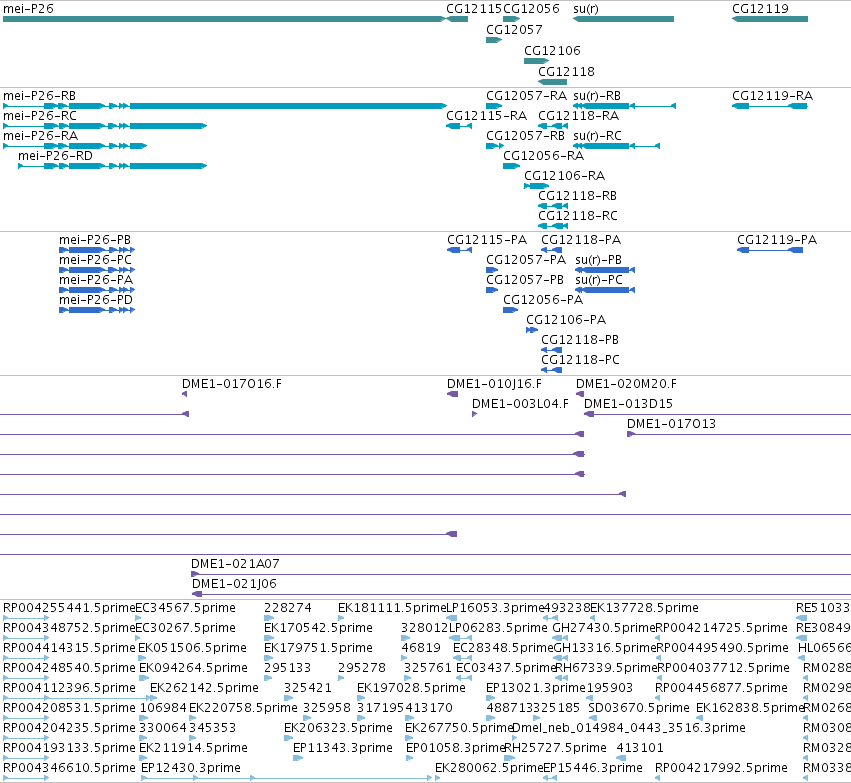Click protein CG12119-PA label
Image resolution: width=851 pixels, height=783 pixels.
coord(777,240)
